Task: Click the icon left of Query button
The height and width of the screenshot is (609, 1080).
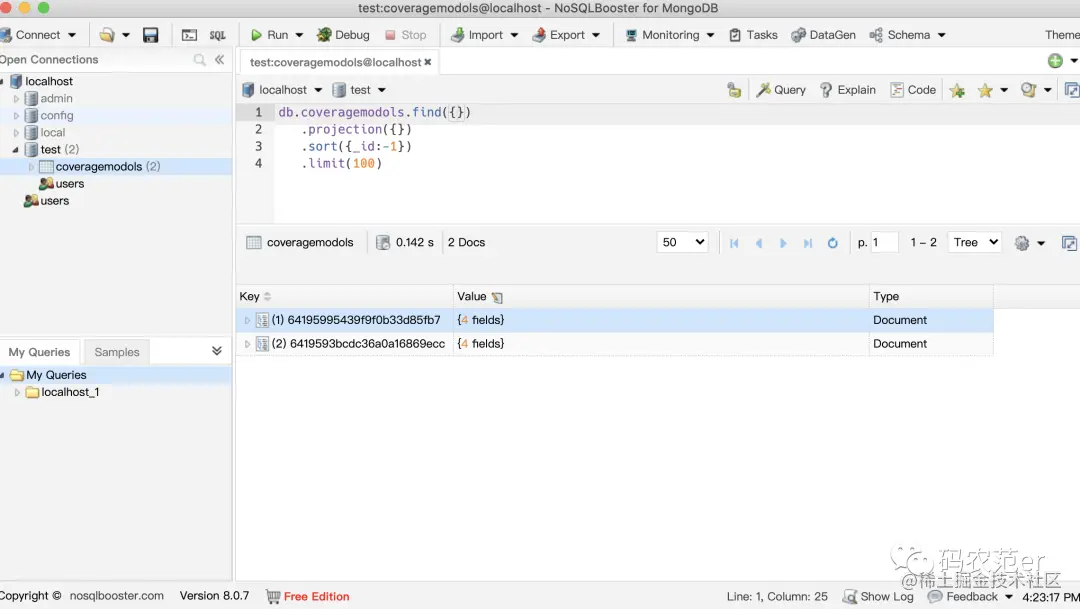Action: pos(734,90)
